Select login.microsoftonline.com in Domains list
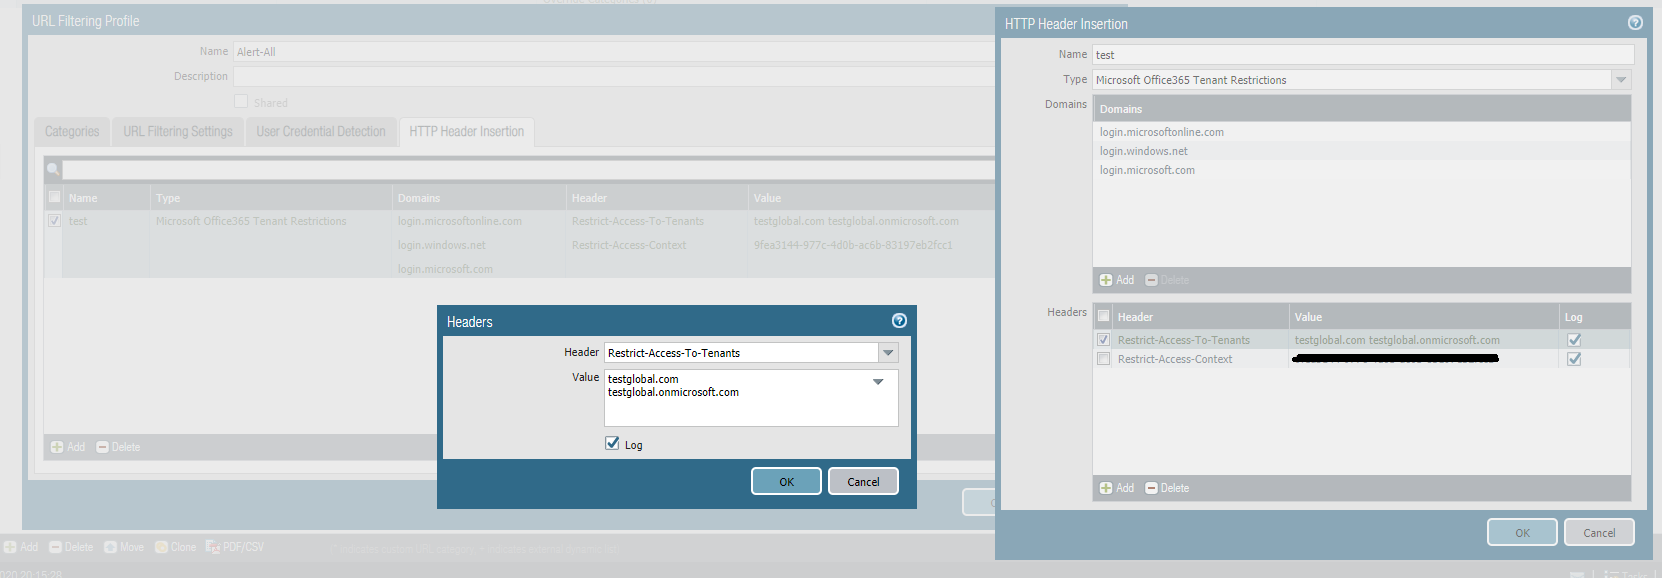 (1162, 132)
